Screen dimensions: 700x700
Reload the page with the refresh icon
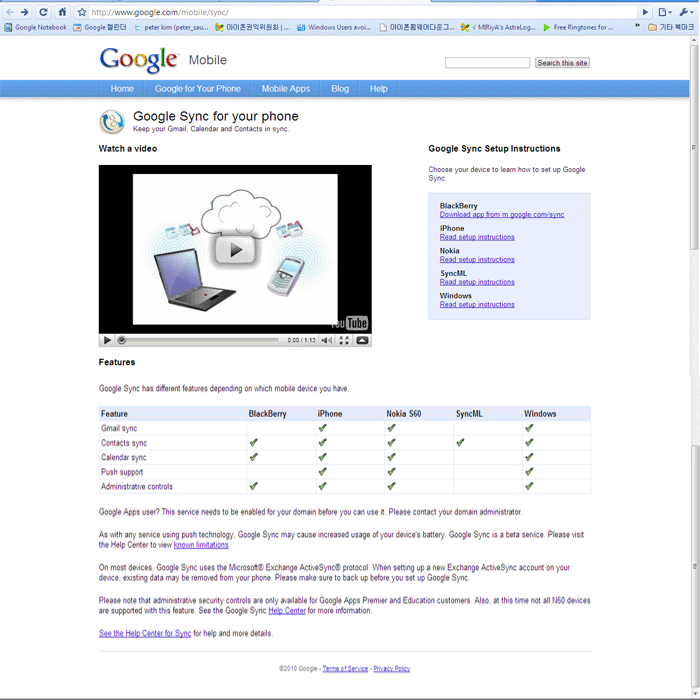coord(43,12)
